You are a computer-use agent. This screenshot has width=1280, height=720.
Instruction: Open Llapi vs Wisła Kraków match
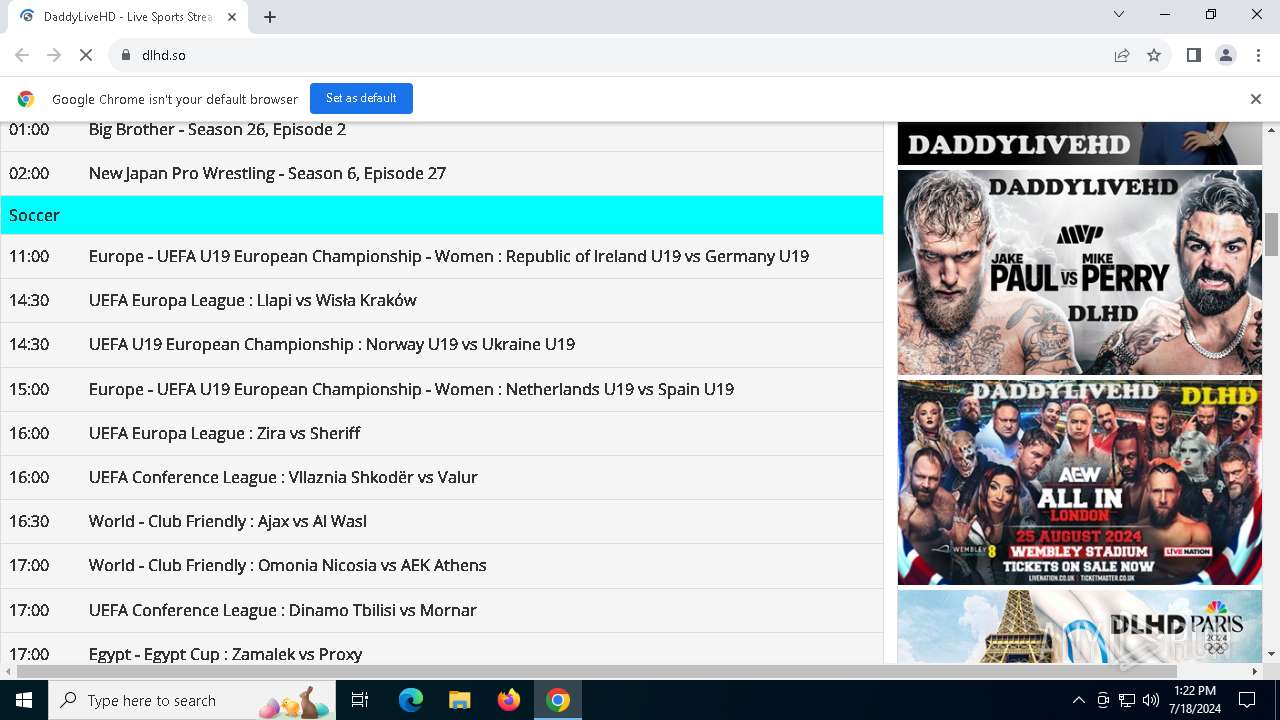(x=252, y=300)
